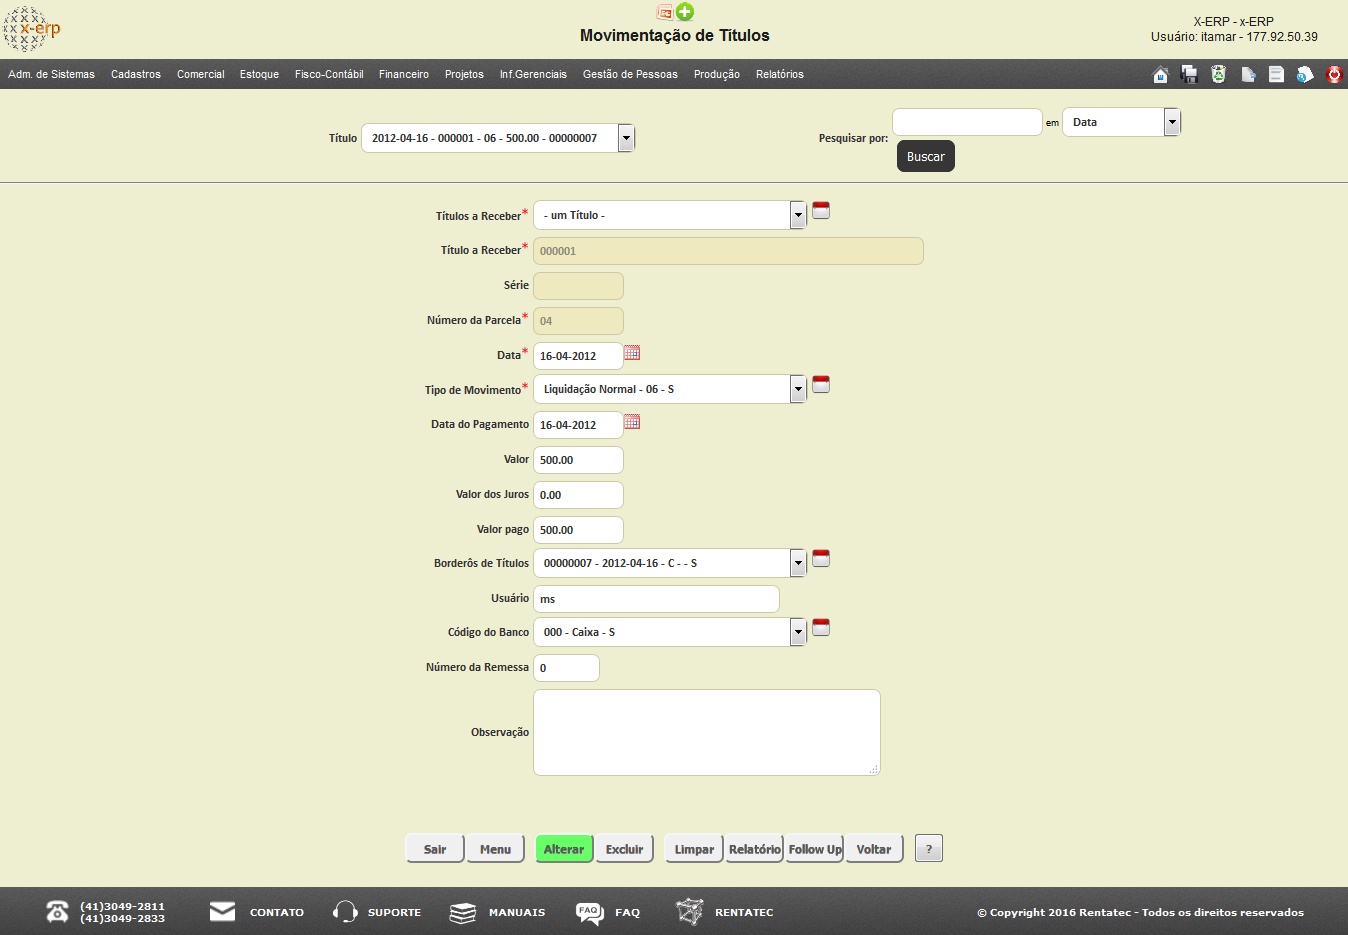
Task: Click the Data do Pagamento input field
Action: [x=578, y=425]
